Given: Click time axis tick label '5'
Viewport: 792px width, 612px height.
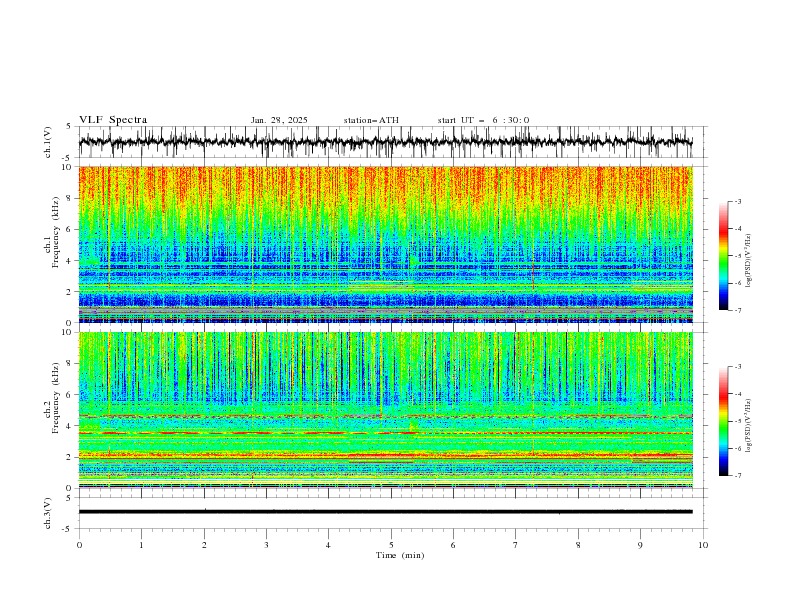Looking at the screenshot, I should 391,545.
